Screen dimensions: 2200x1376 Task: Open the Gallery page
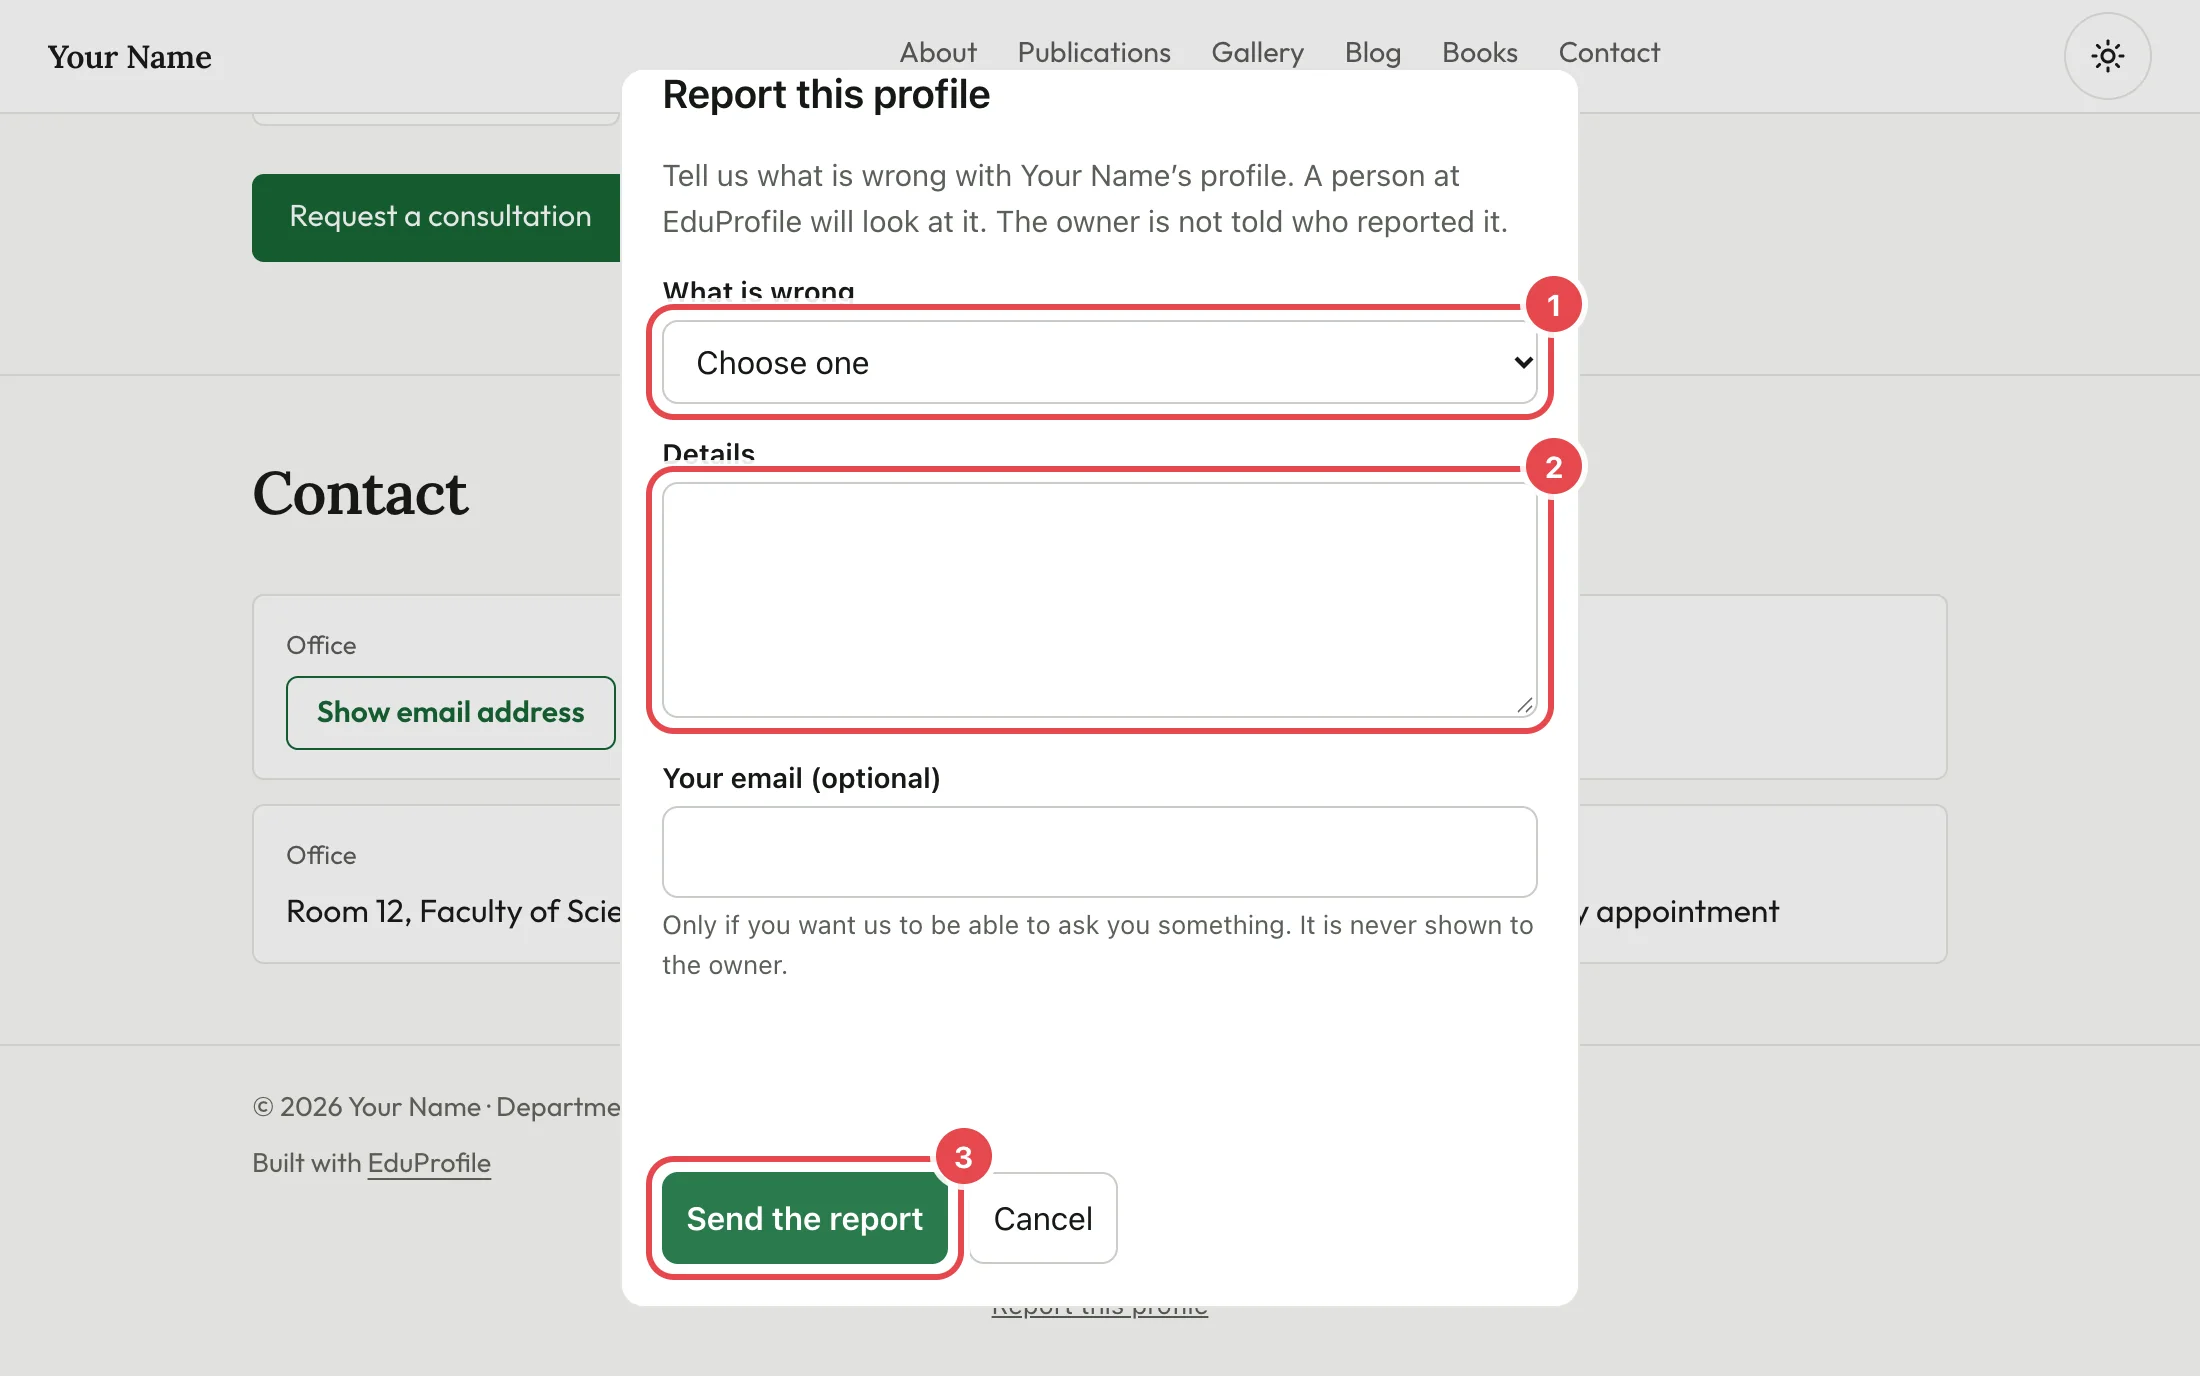[x=1257, y=52]
